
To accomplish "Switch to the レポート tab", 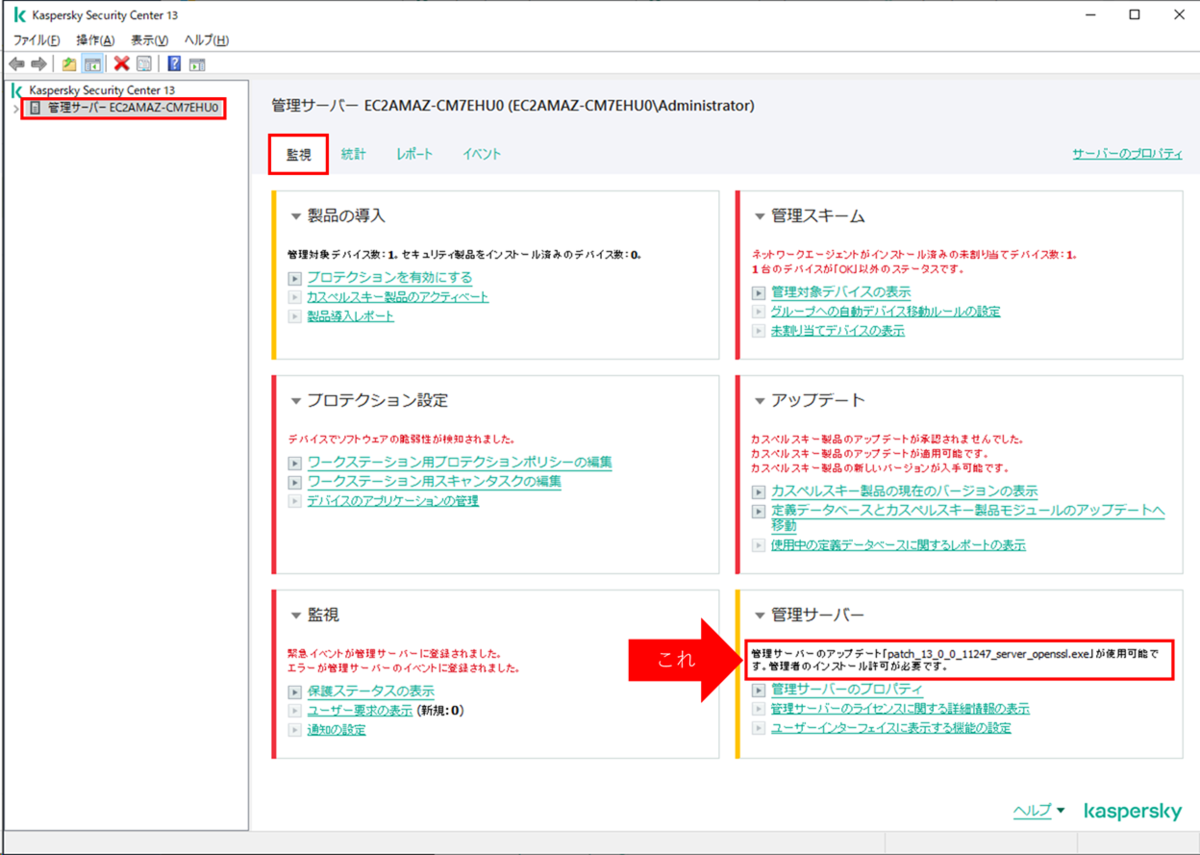I will tap(414, 154).
